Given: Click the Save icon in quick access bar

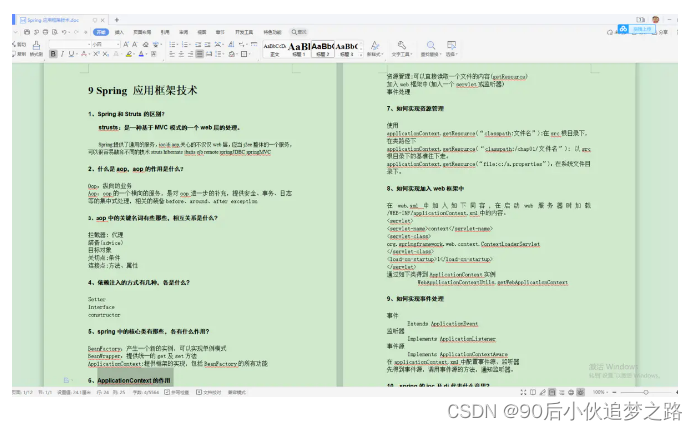Looking at the screenshot, I should [27, 32].
